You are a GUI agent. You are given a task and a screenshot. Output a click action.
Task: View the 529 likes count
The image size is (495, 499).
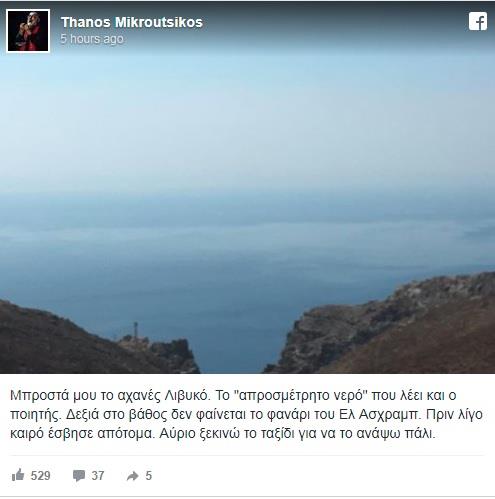click(x=40, y=476)
